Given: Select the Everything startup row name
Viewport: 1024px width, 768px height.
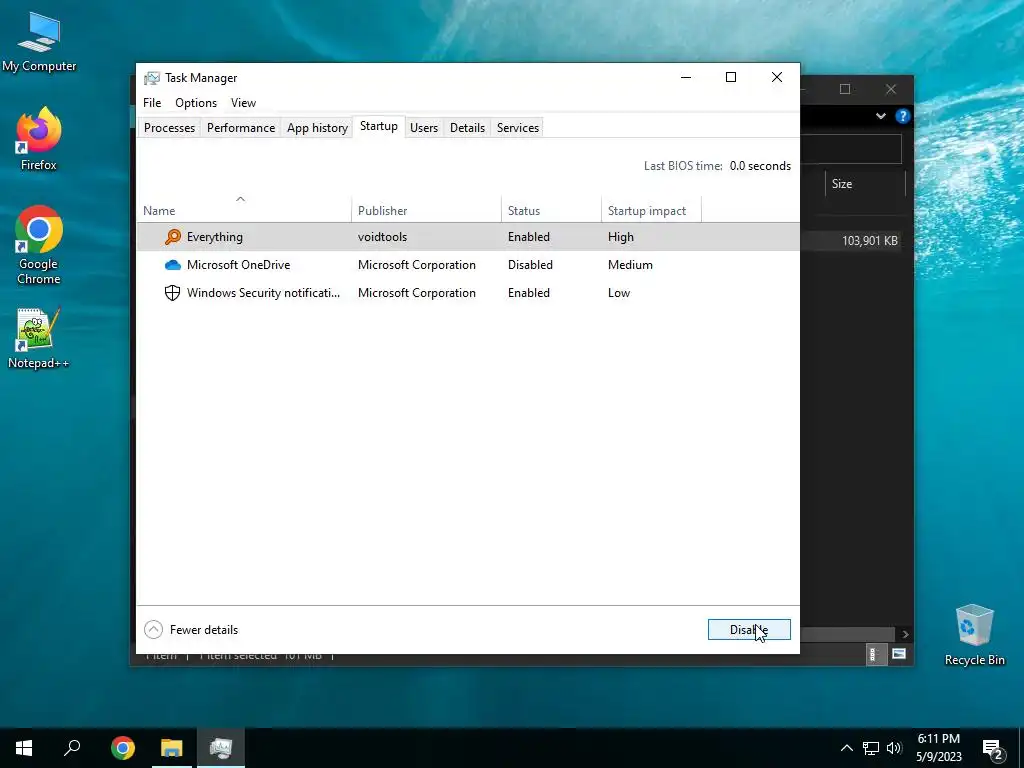Looking at the screenshot, I should (215, 236).
